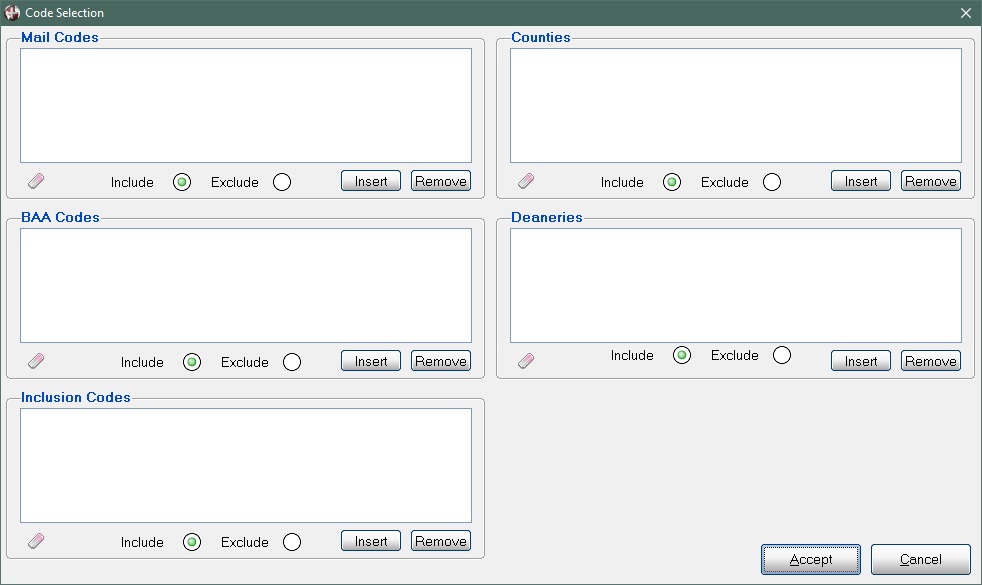
Task: Select Exclude for Mail Codes
Action: (x=282, y=182)
